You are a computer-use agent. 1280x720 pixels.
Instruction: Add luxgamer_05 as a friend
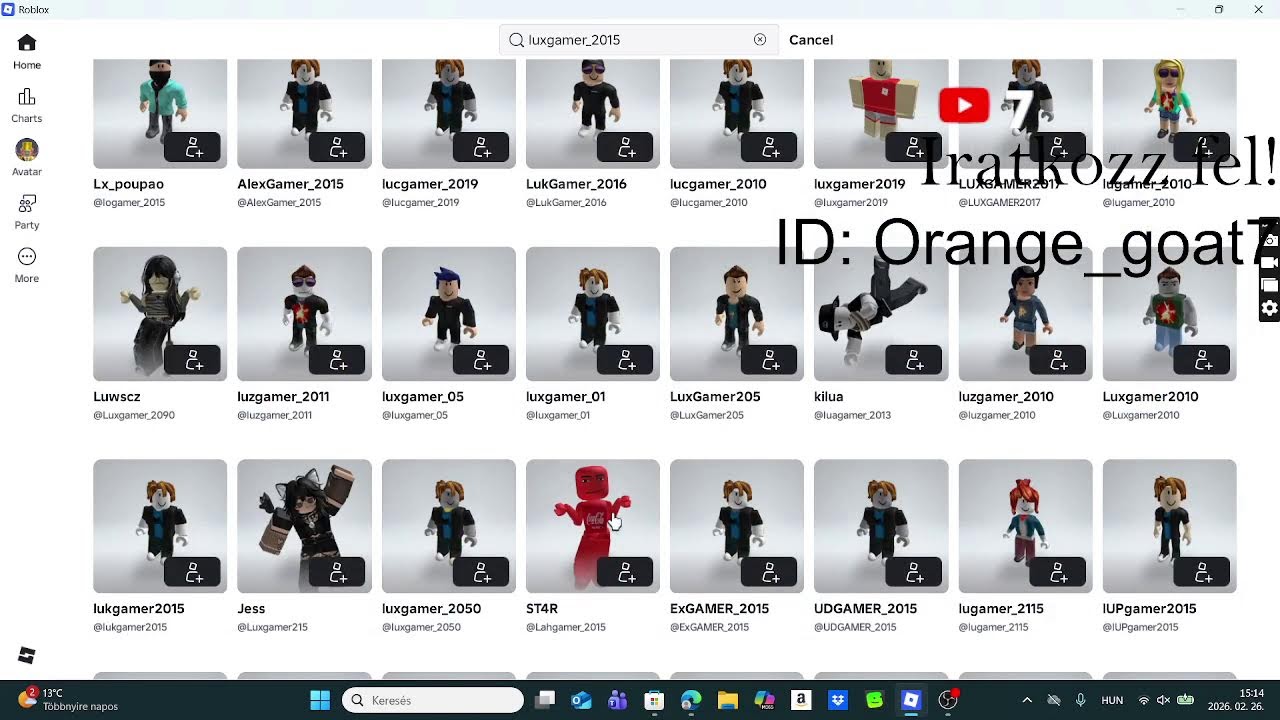point(482,360)
